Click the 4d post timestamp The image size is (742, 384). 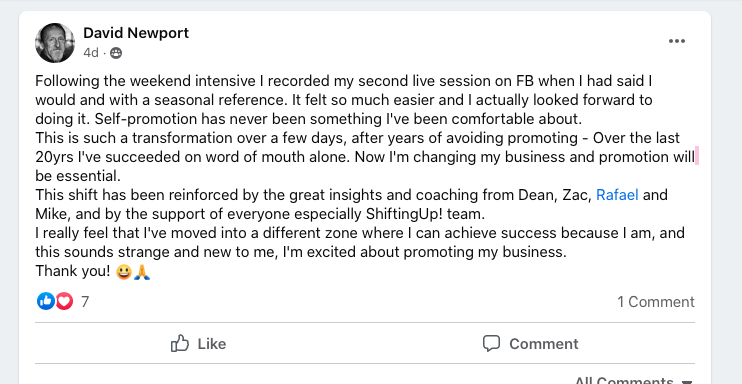coord(91,53)
